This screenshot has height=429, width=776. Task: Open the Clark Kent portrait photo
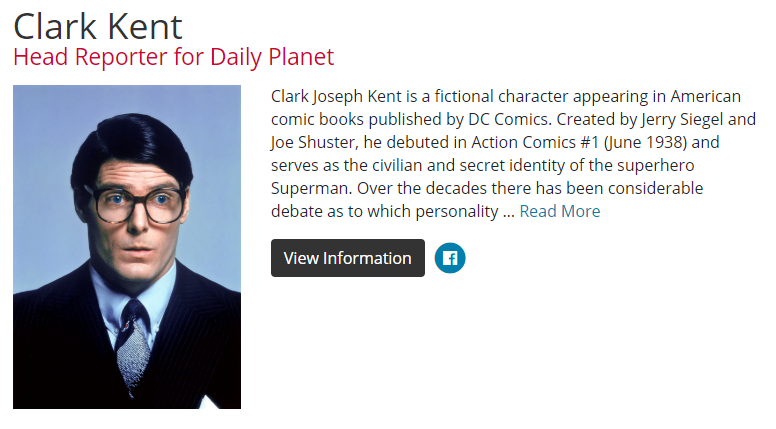[127, 247]
